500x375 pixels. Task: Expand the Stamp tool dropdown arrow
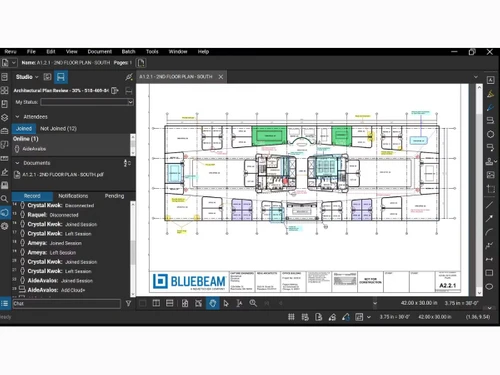pos(496,162)
